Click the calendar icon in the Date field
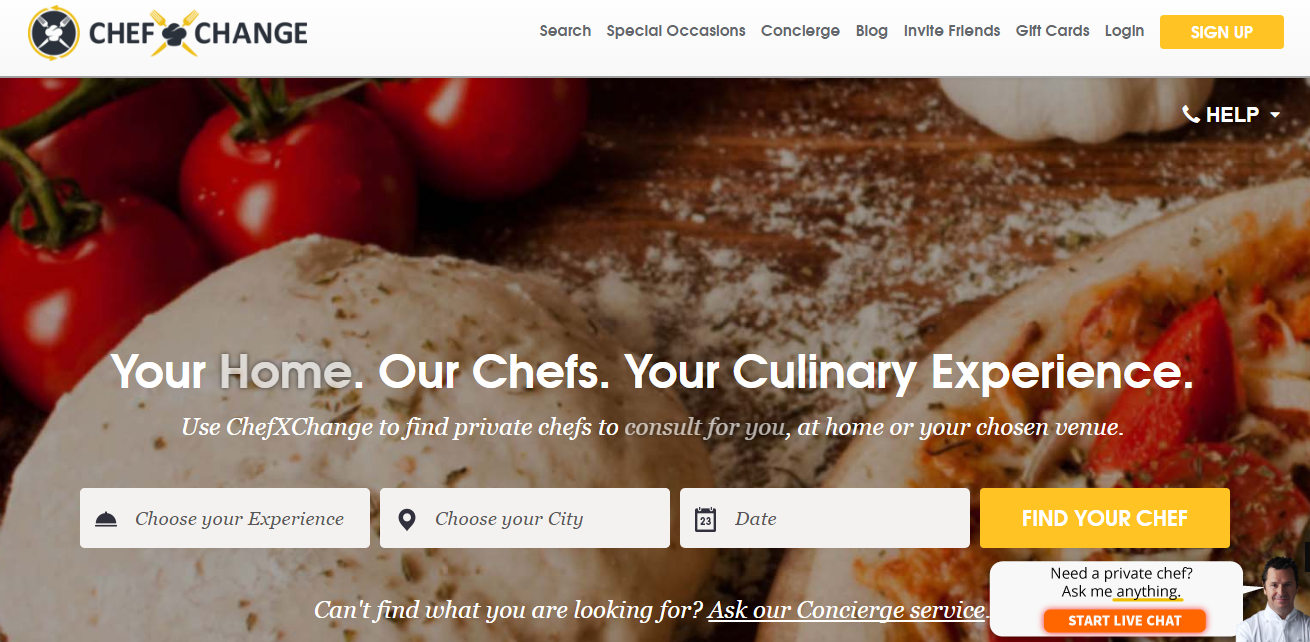 pyautogui.click(x=706, y=519)
